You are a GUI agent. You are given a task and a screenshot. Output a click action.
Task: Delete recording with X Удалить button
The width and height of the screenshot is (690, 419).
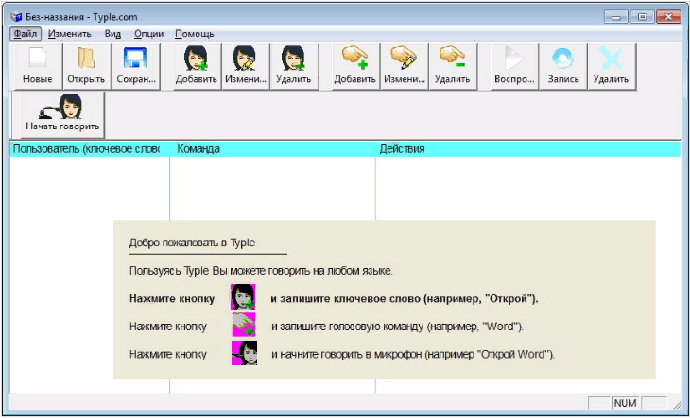click(x=612, y=66)
